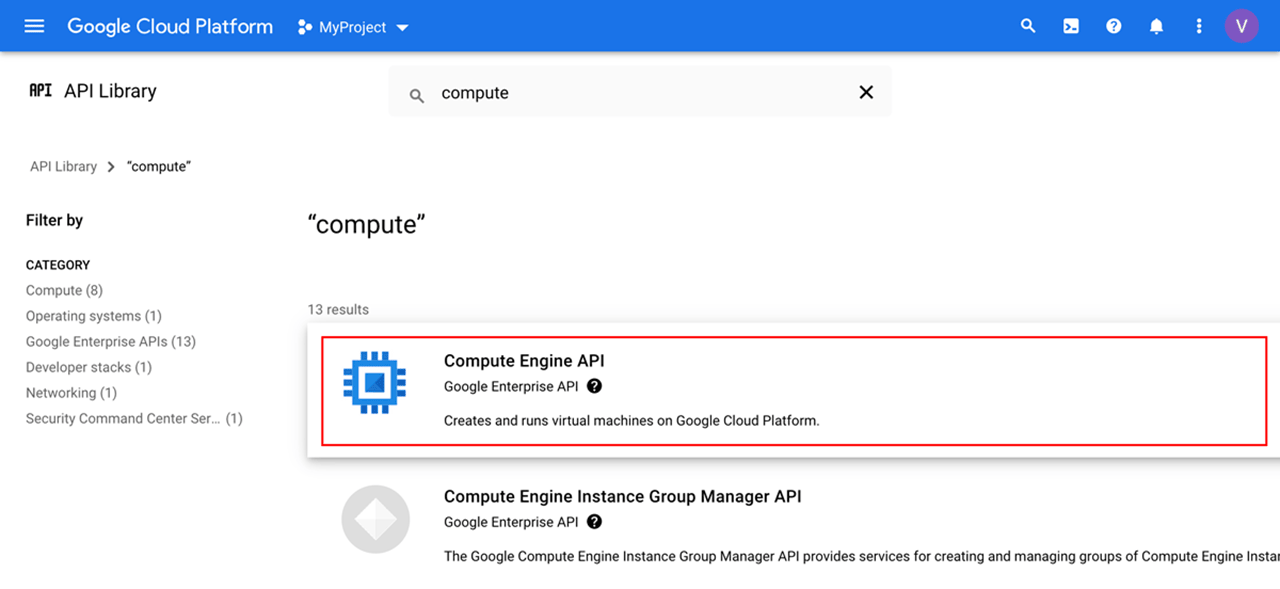Click the magnifier icon inside the search box
The height and width of the screenshot is (589, 1280).
(417, 95)
